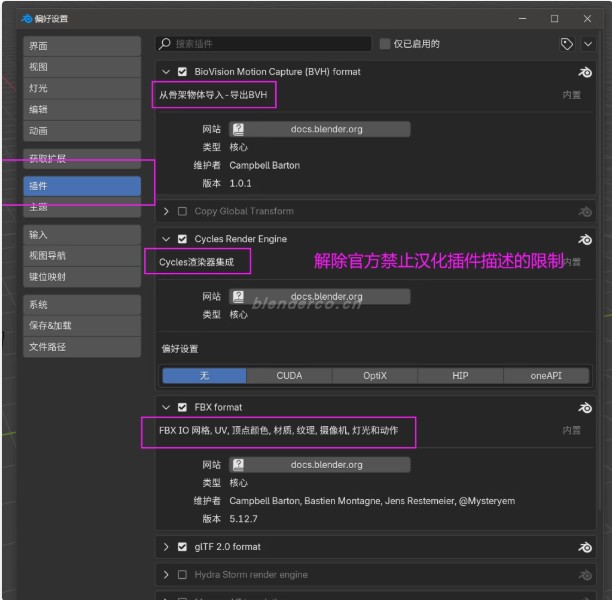The image size is (612, 600).
Task: Click the Blender logo in title bar
Action: click(27, 18)
